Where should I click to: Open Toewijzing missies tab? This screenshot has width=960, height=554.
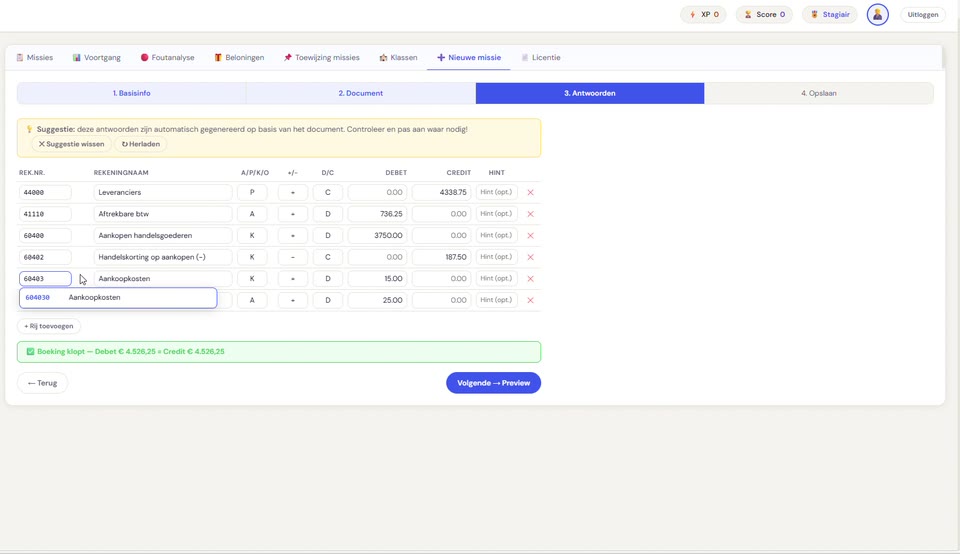[x=321, y=58]
